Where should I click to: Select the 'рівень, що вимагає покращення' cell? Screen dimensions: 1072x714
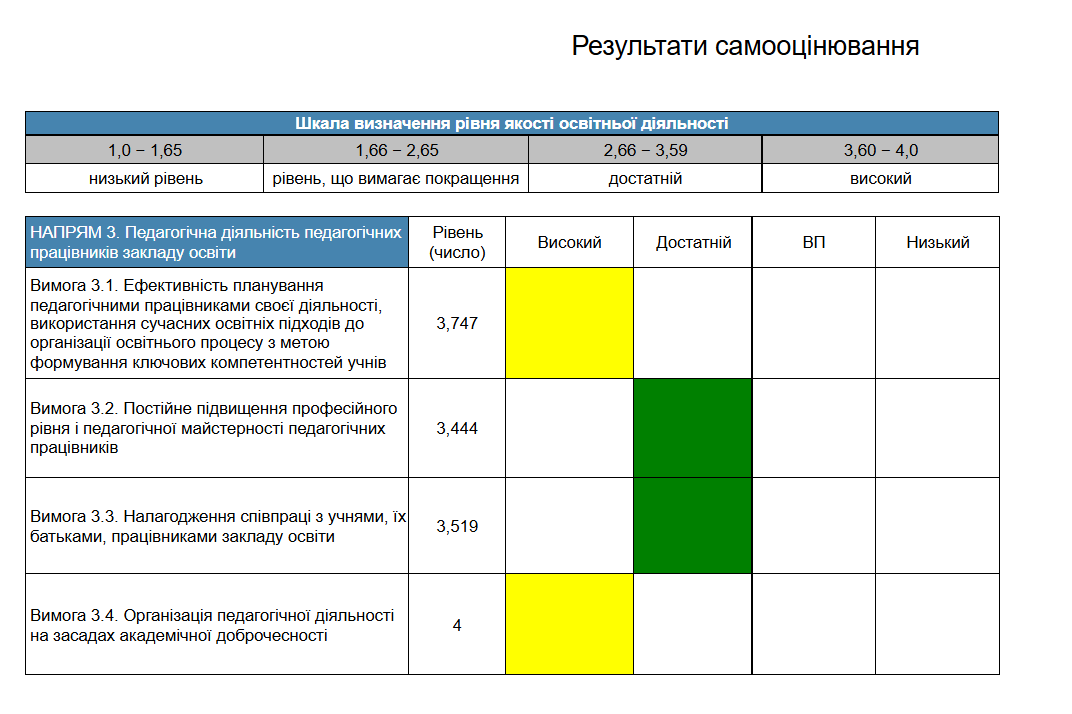point(397,178)
